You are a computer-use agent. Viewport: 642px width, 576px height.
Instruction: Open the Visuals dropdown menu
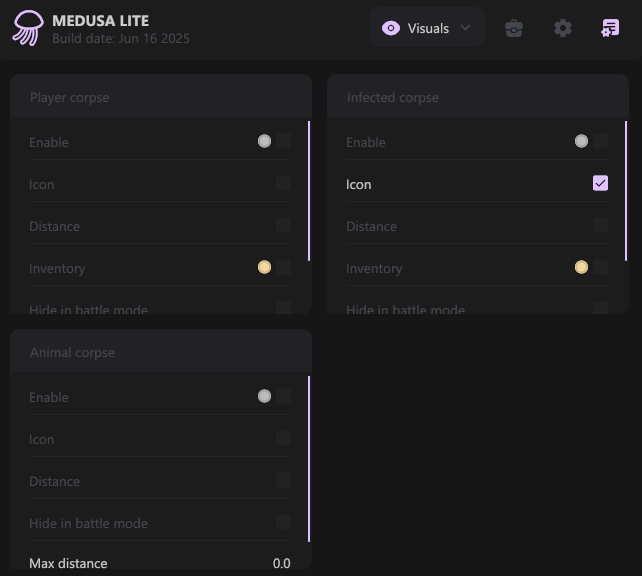click(427, 28)
